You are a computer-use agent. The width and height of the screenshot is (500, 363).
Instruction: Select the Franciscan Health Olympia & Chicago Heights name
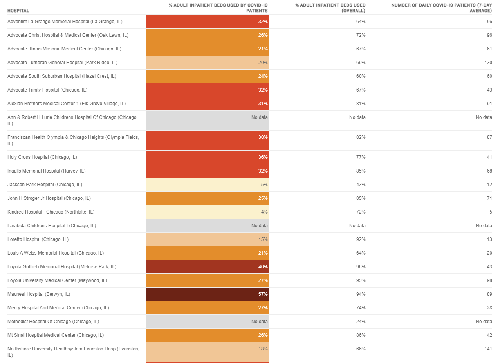tap(73, 140)
